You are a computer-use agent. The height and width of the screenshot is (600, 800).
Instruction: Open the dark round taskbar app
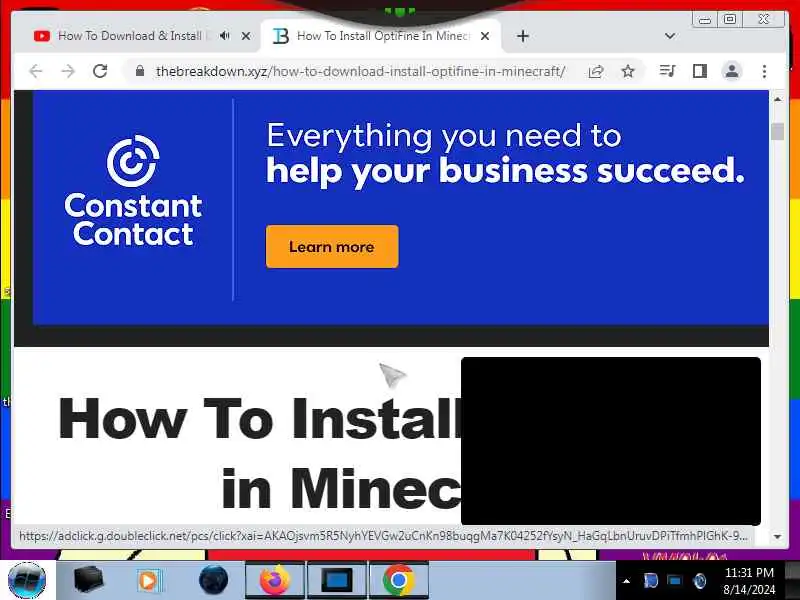click(x=213, y=580)
